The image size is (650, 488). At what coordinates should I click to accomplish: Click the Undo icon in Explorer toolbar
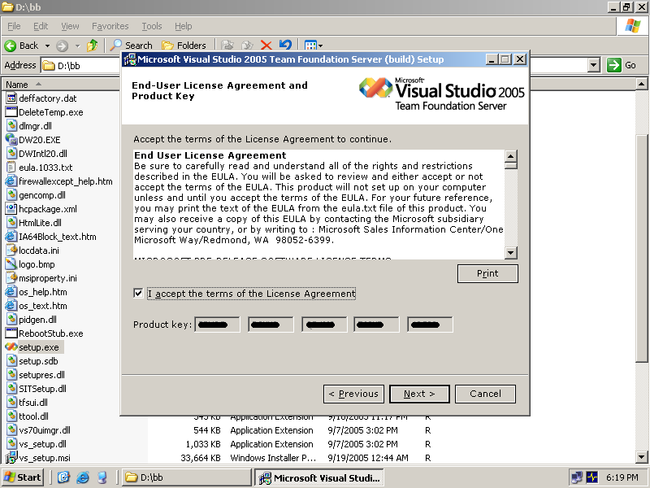pos(286,45)
